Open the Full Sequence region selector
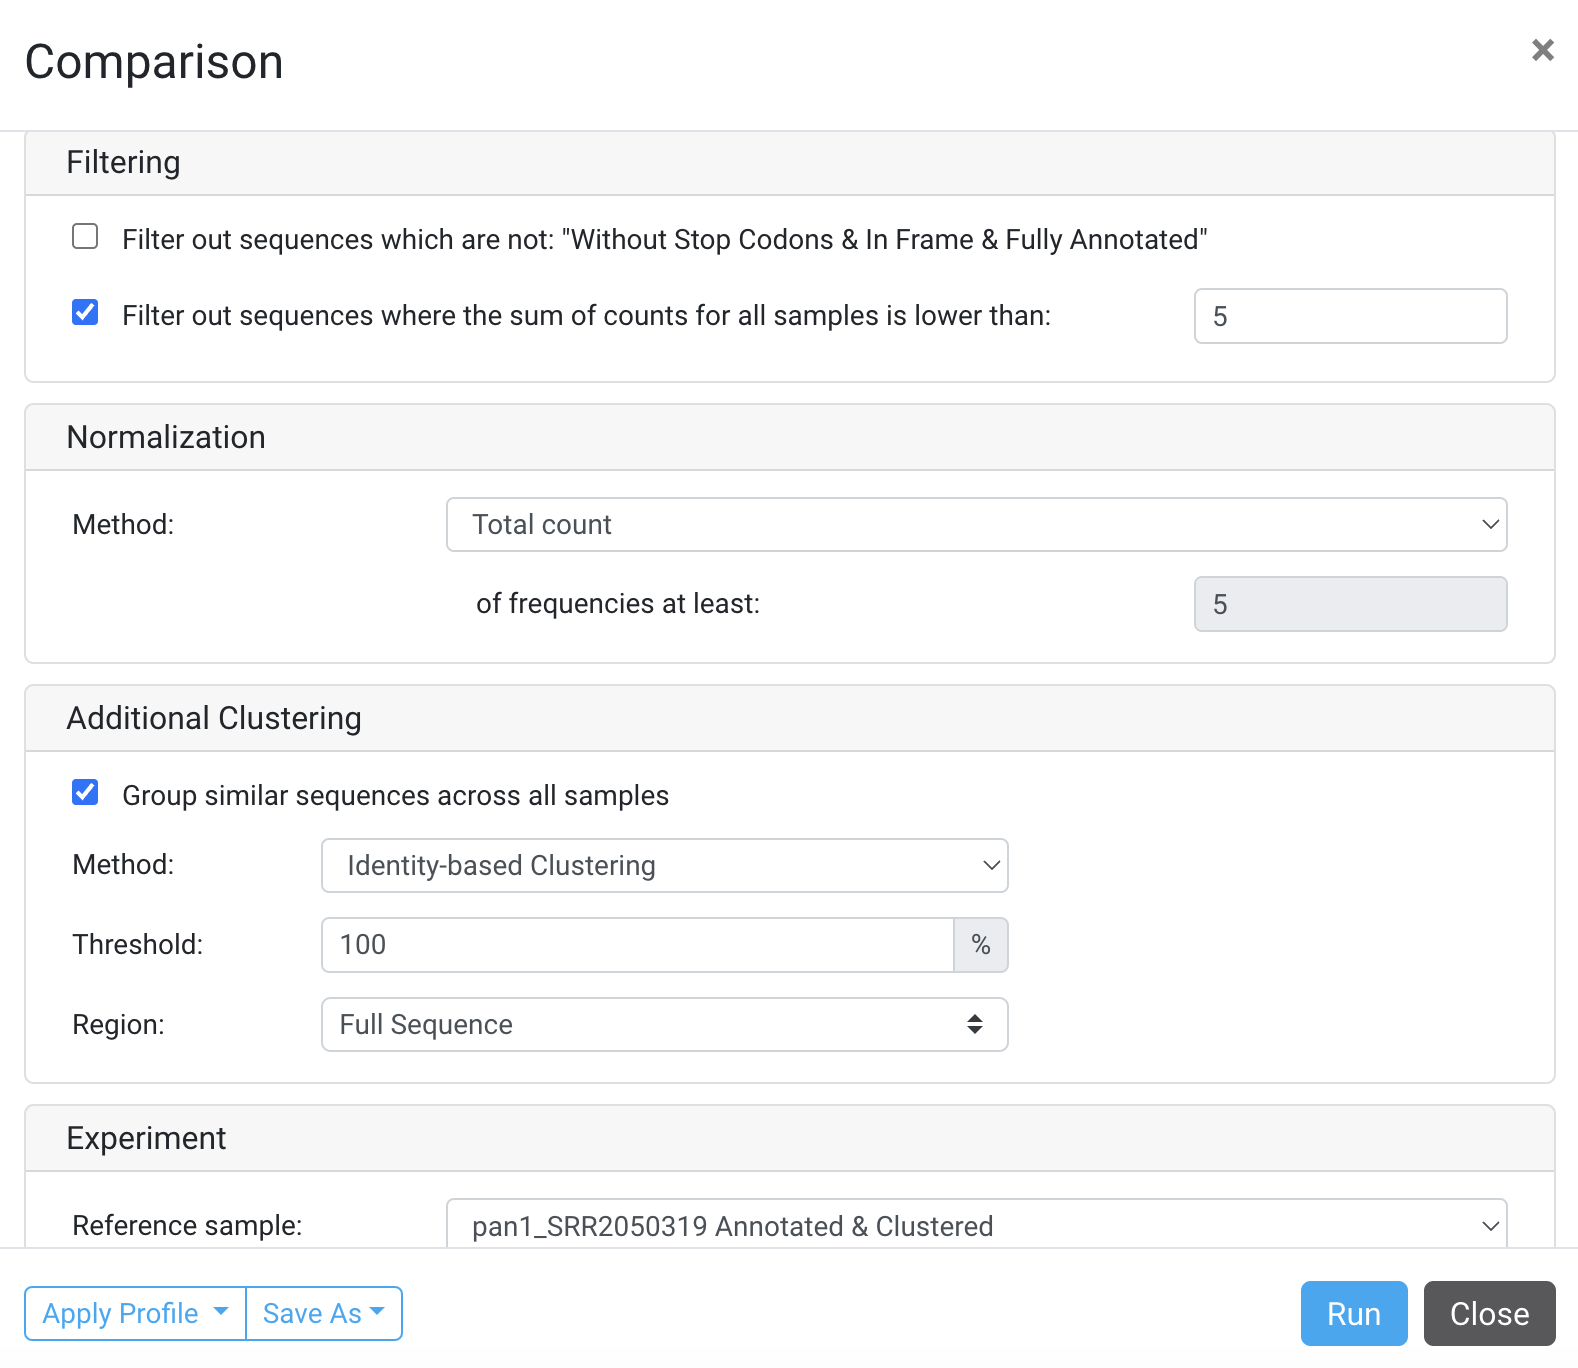 coord(664,1025)
